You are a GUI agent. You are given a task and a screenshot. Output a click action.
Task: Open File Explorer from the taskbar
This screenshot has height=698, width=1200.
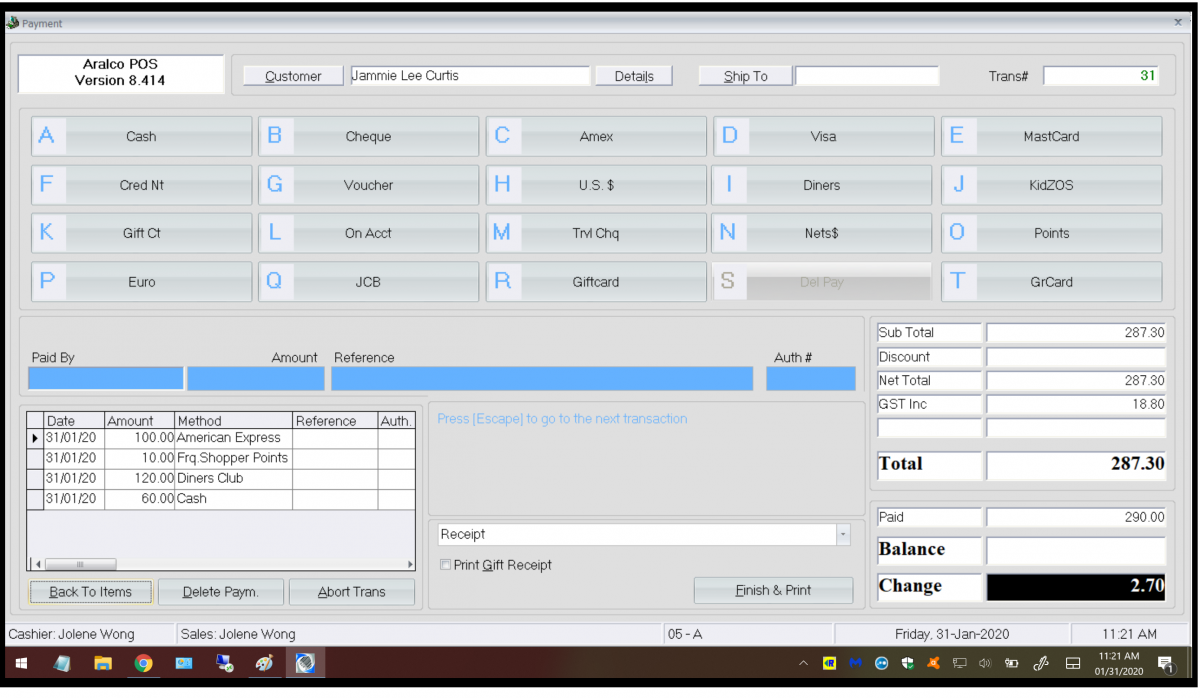(x=102, y=662)
